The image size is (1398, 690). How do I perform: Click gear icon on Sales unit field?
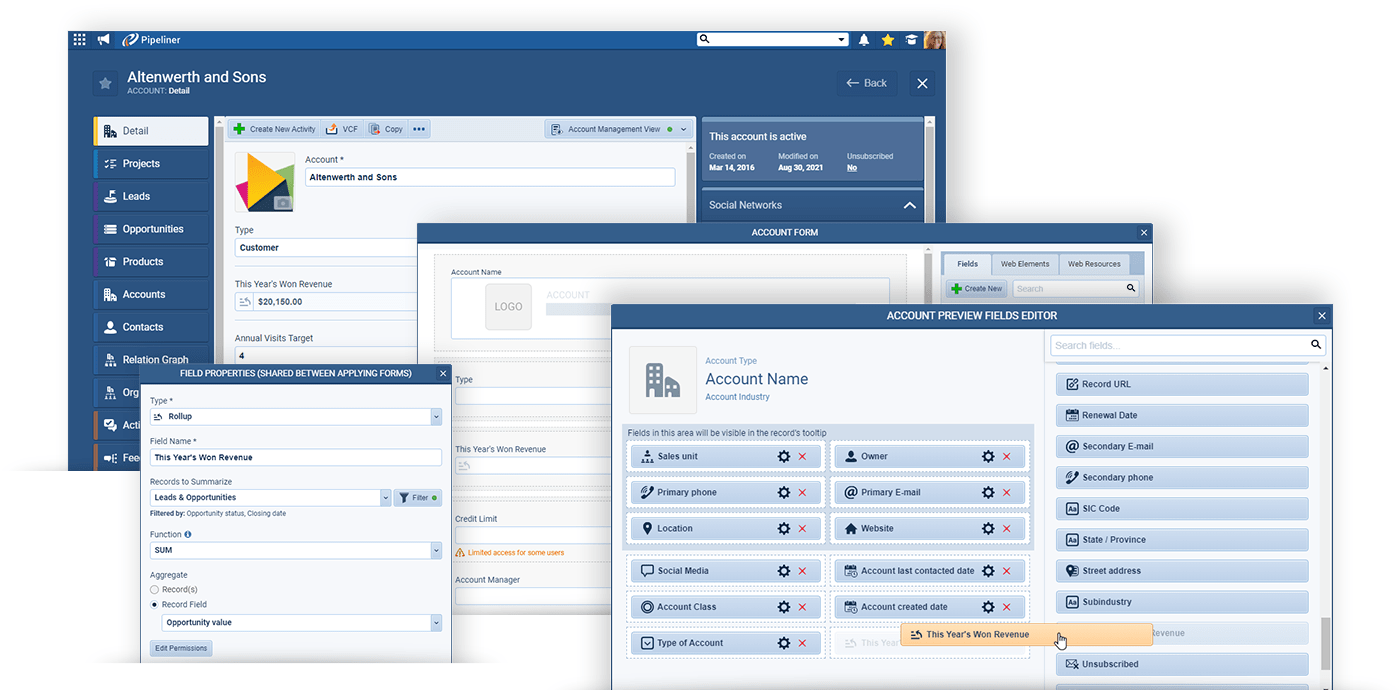pyautogui.click(x=784, y=457)
